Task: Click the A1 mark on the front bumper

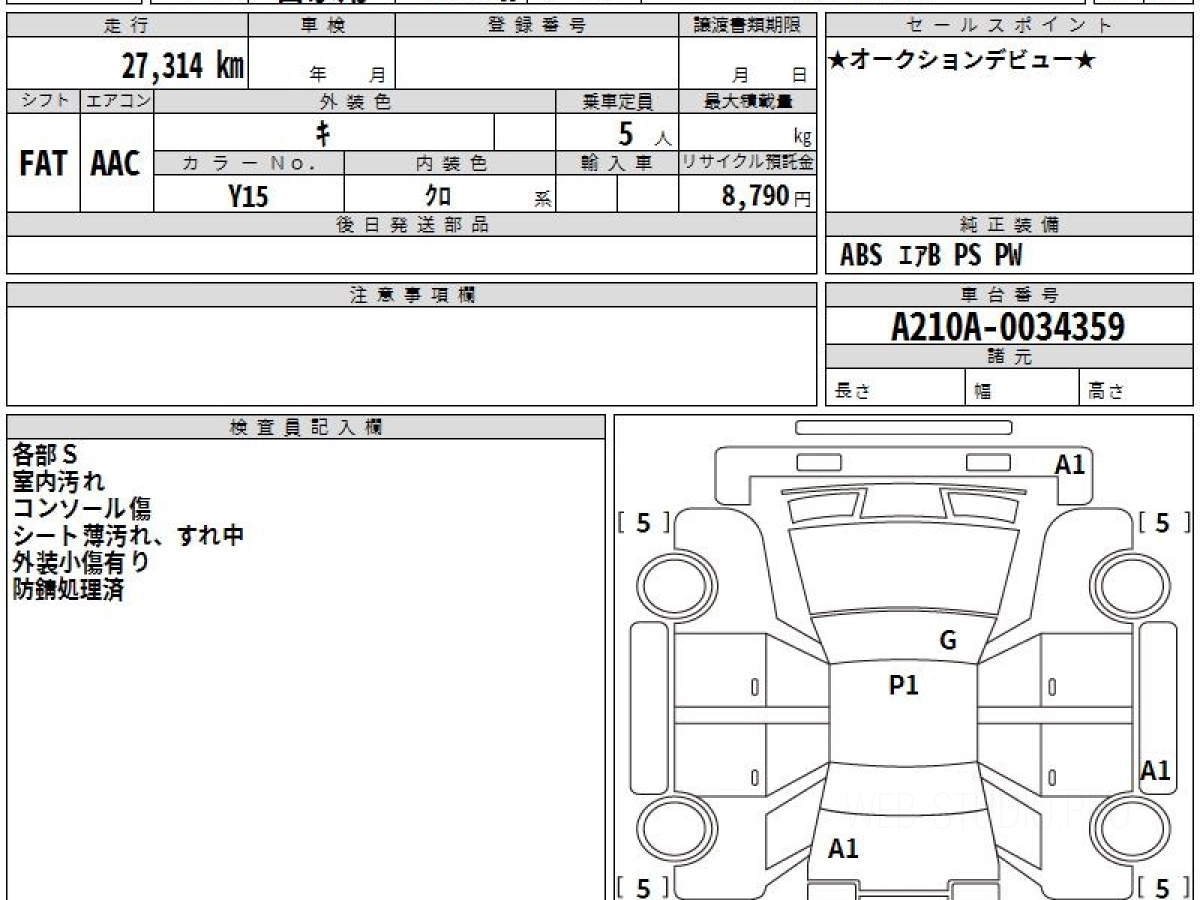Action: click(1070, 464)
